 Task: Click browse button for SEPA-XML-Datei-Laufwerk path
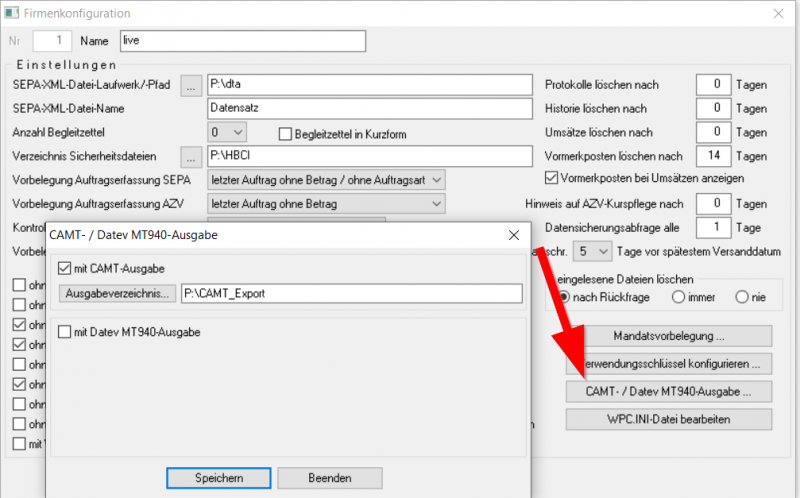pos(191,86)
